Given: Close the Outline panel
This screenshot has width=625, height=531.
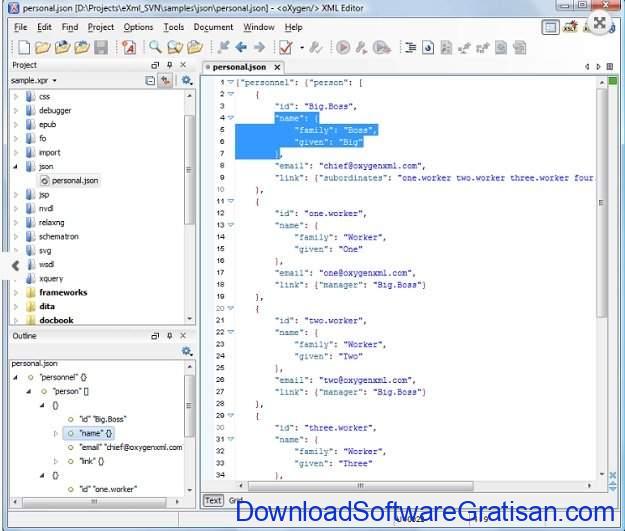Looking at the screenshot, I should (x=183, y=336).
